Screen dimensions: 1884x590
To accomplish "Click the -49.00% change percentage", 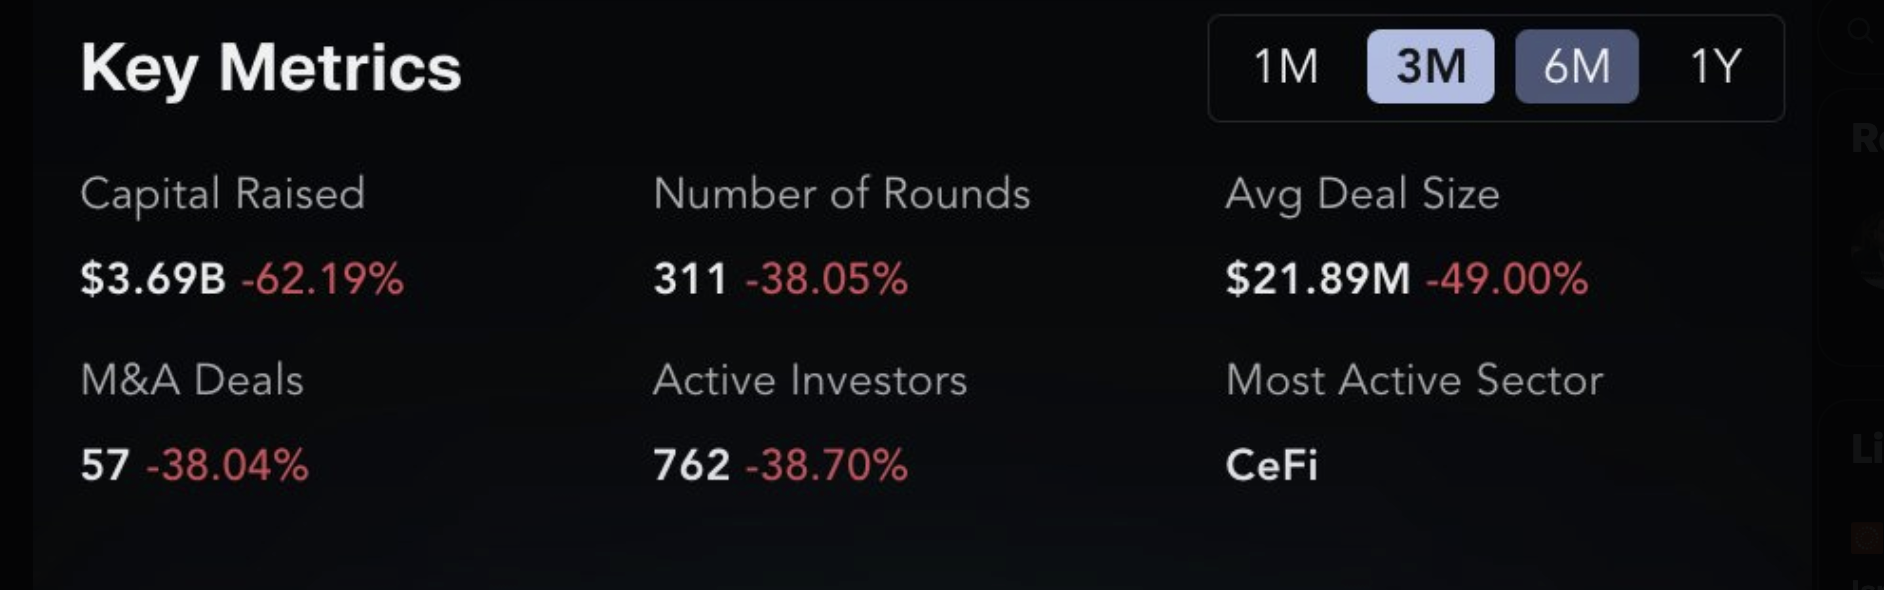I will coord(1506,279).
